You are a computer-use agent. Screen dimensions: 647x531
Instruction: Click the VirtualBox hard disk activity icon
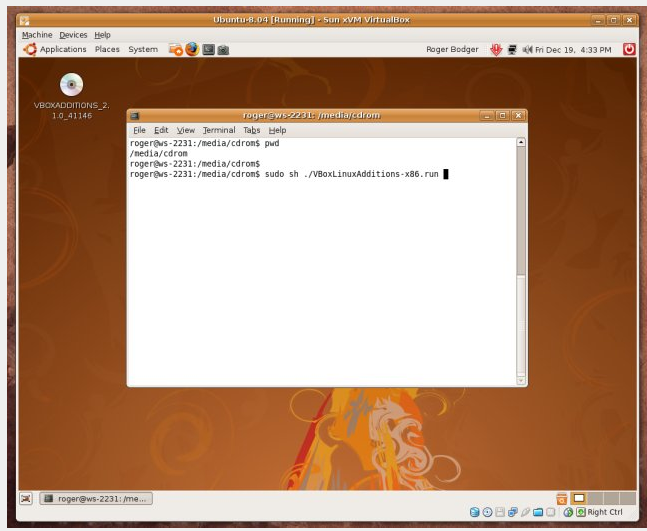click(x=475, y=512)
